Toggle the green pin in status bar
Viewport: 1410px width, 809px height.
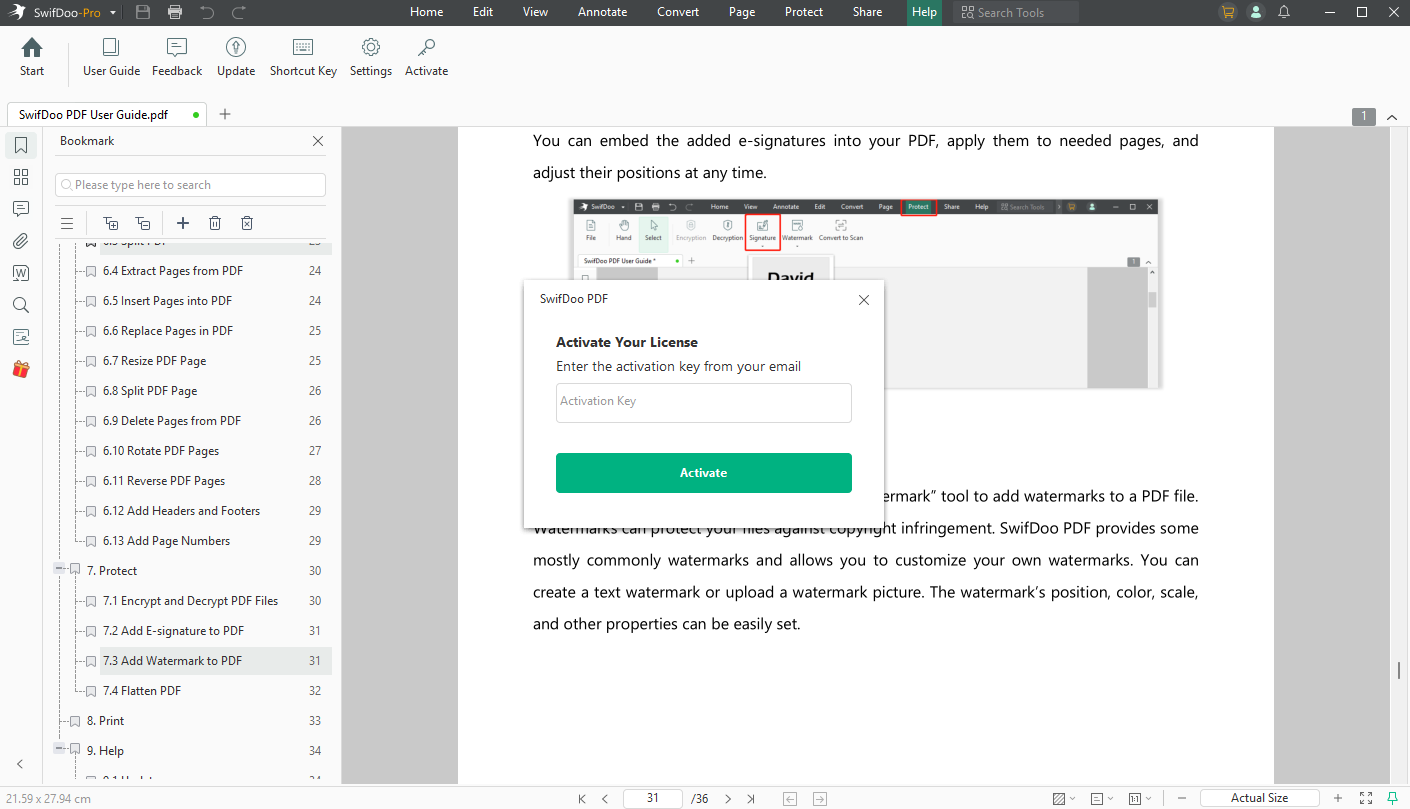(x=1392, y=798)
